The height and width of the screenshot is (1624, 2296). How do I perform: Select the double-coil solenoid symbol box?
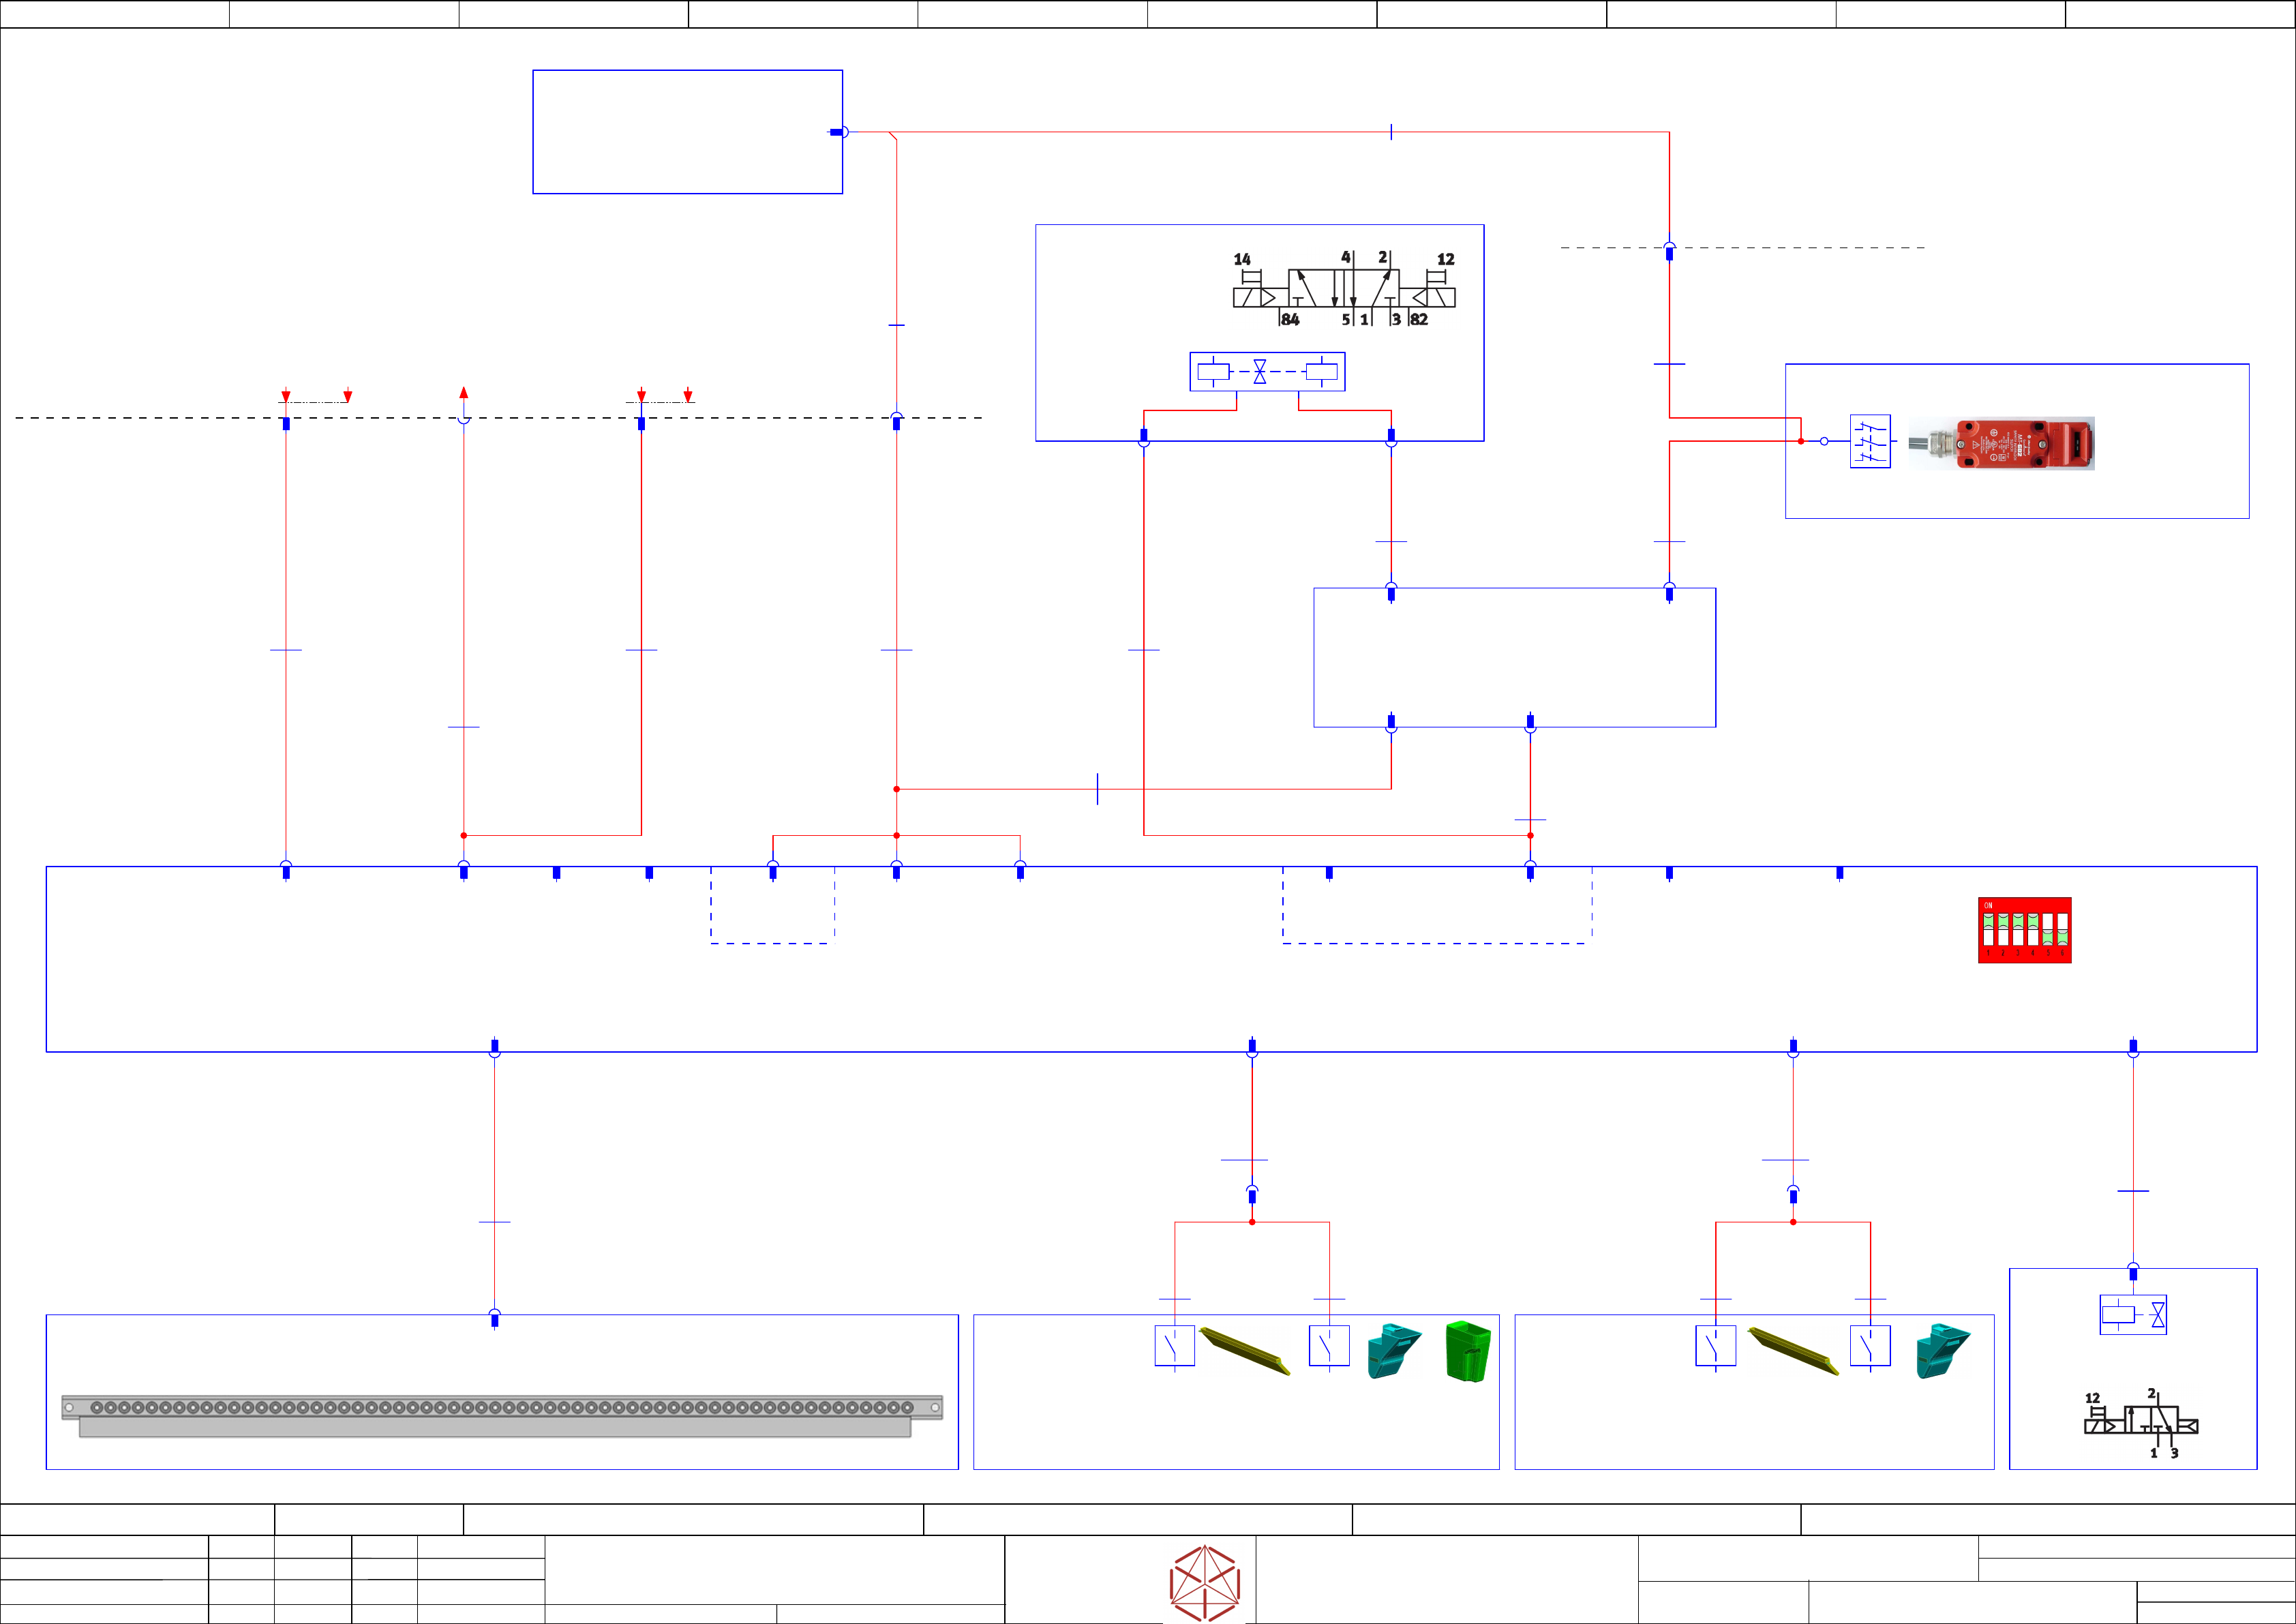coord(1267,372)
